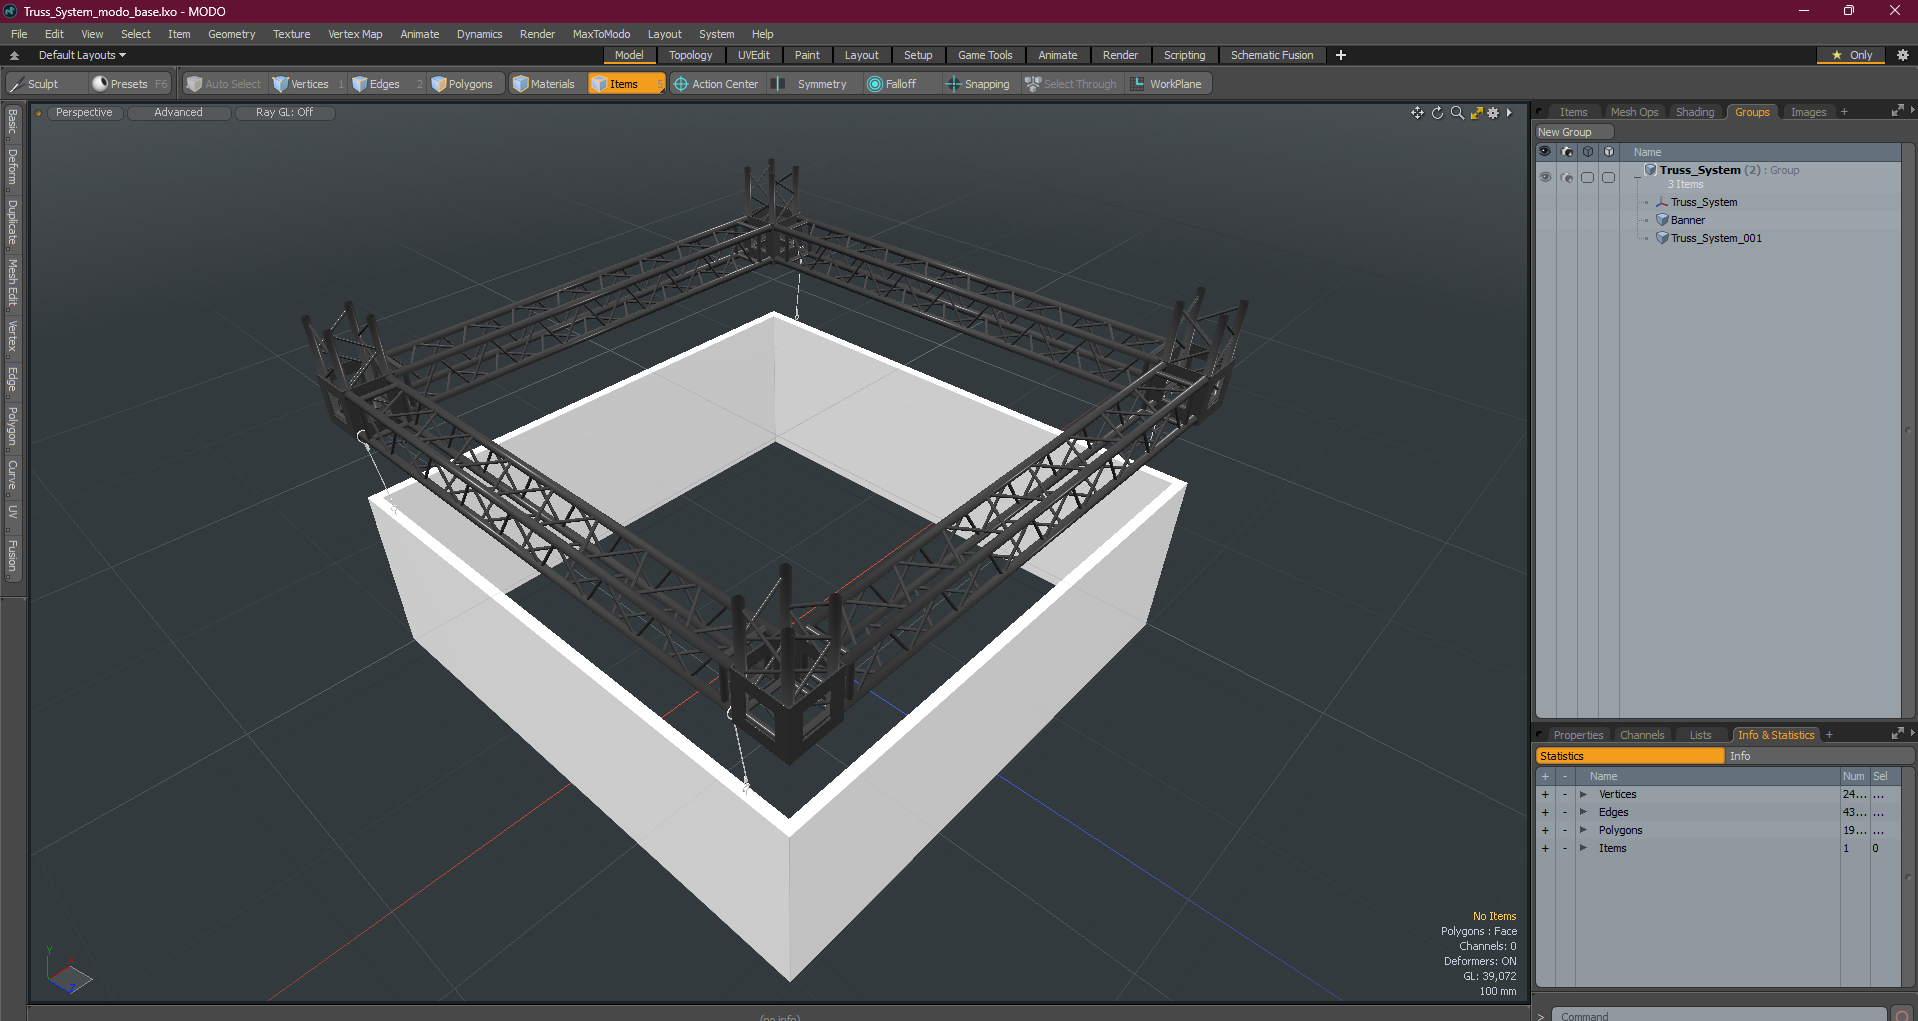
Task: Add a tab beside Info & Statistics
Action: pyautogui.click(x=1829, y=735)
